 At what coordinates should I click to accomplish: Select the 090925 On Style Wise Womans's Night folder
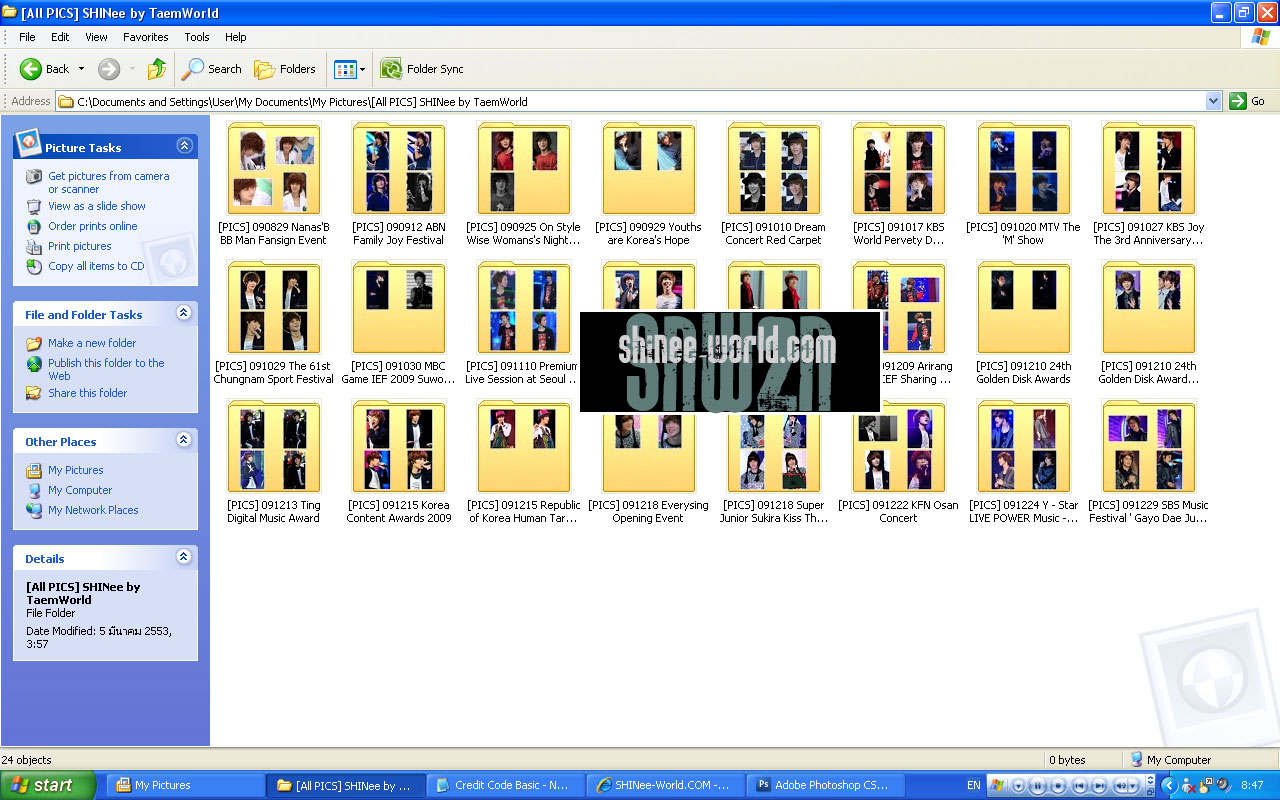(523, 185)
